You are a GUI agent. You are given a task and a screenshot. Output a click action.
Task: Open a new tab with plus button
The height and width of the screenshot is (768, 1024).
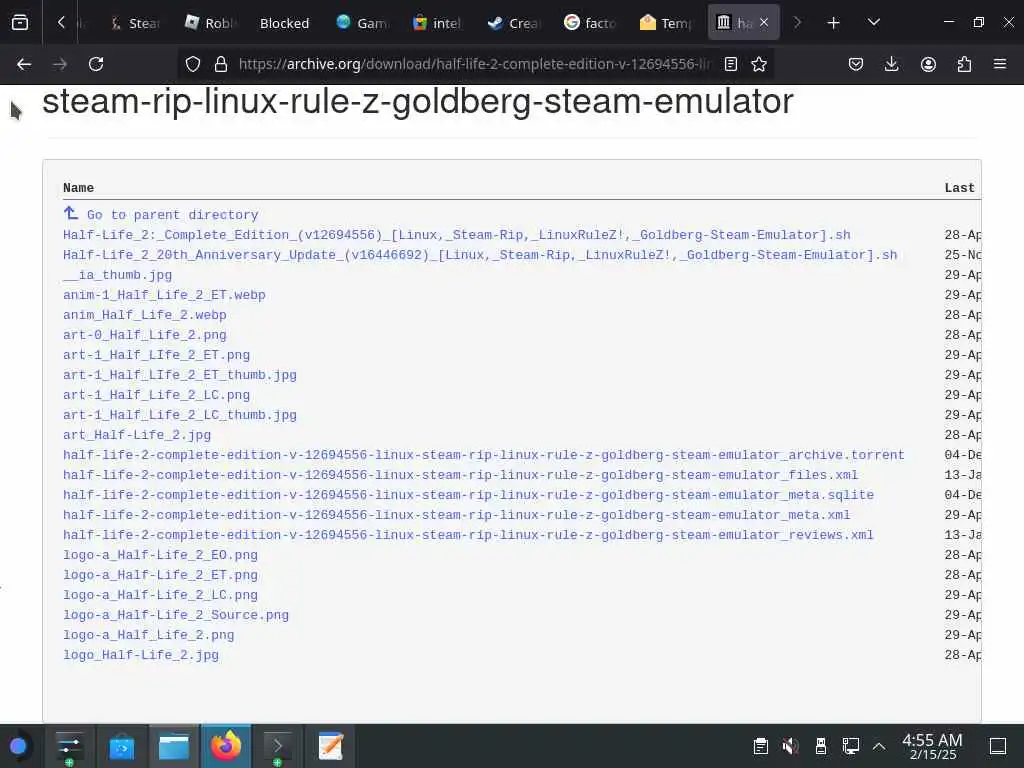[x=833, y=23]
